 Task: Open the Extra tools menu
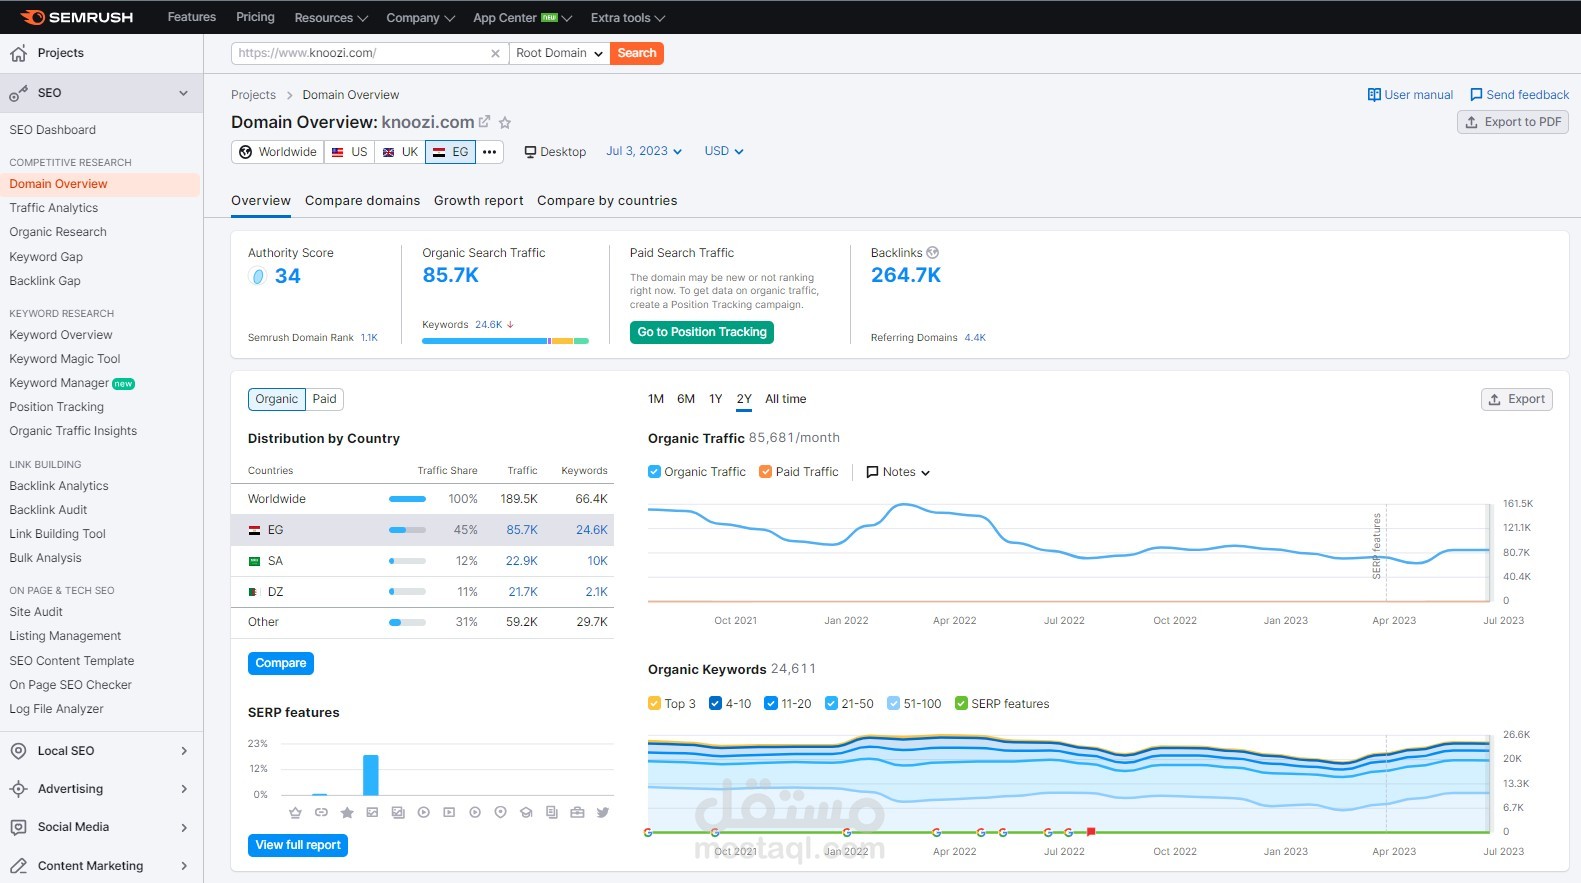point(628,18)
